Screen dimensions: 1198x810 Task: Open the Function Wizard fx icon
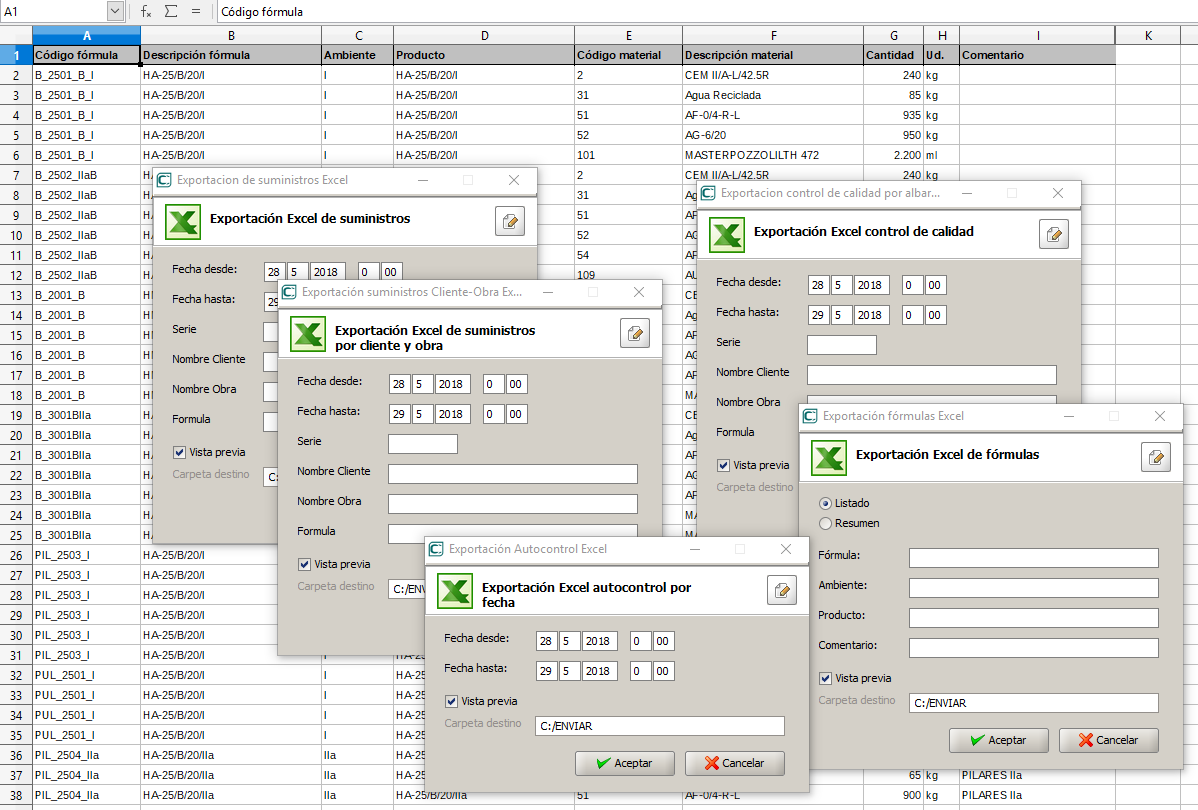click(x=146, y=11)
